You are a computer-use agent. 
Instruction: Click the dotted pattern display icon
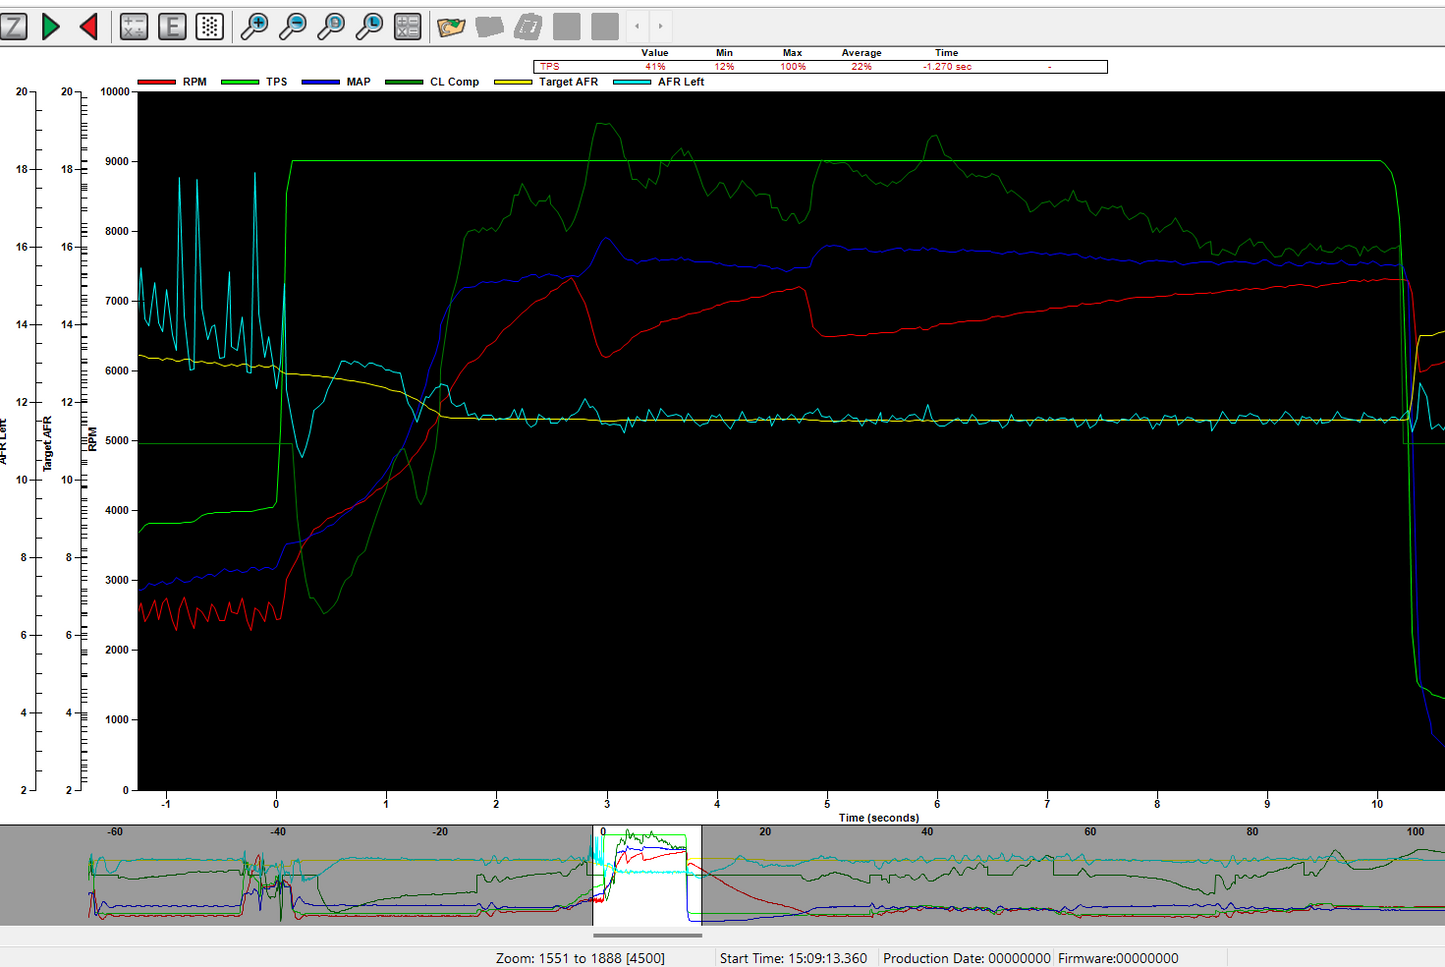click(x=209, y=26)
